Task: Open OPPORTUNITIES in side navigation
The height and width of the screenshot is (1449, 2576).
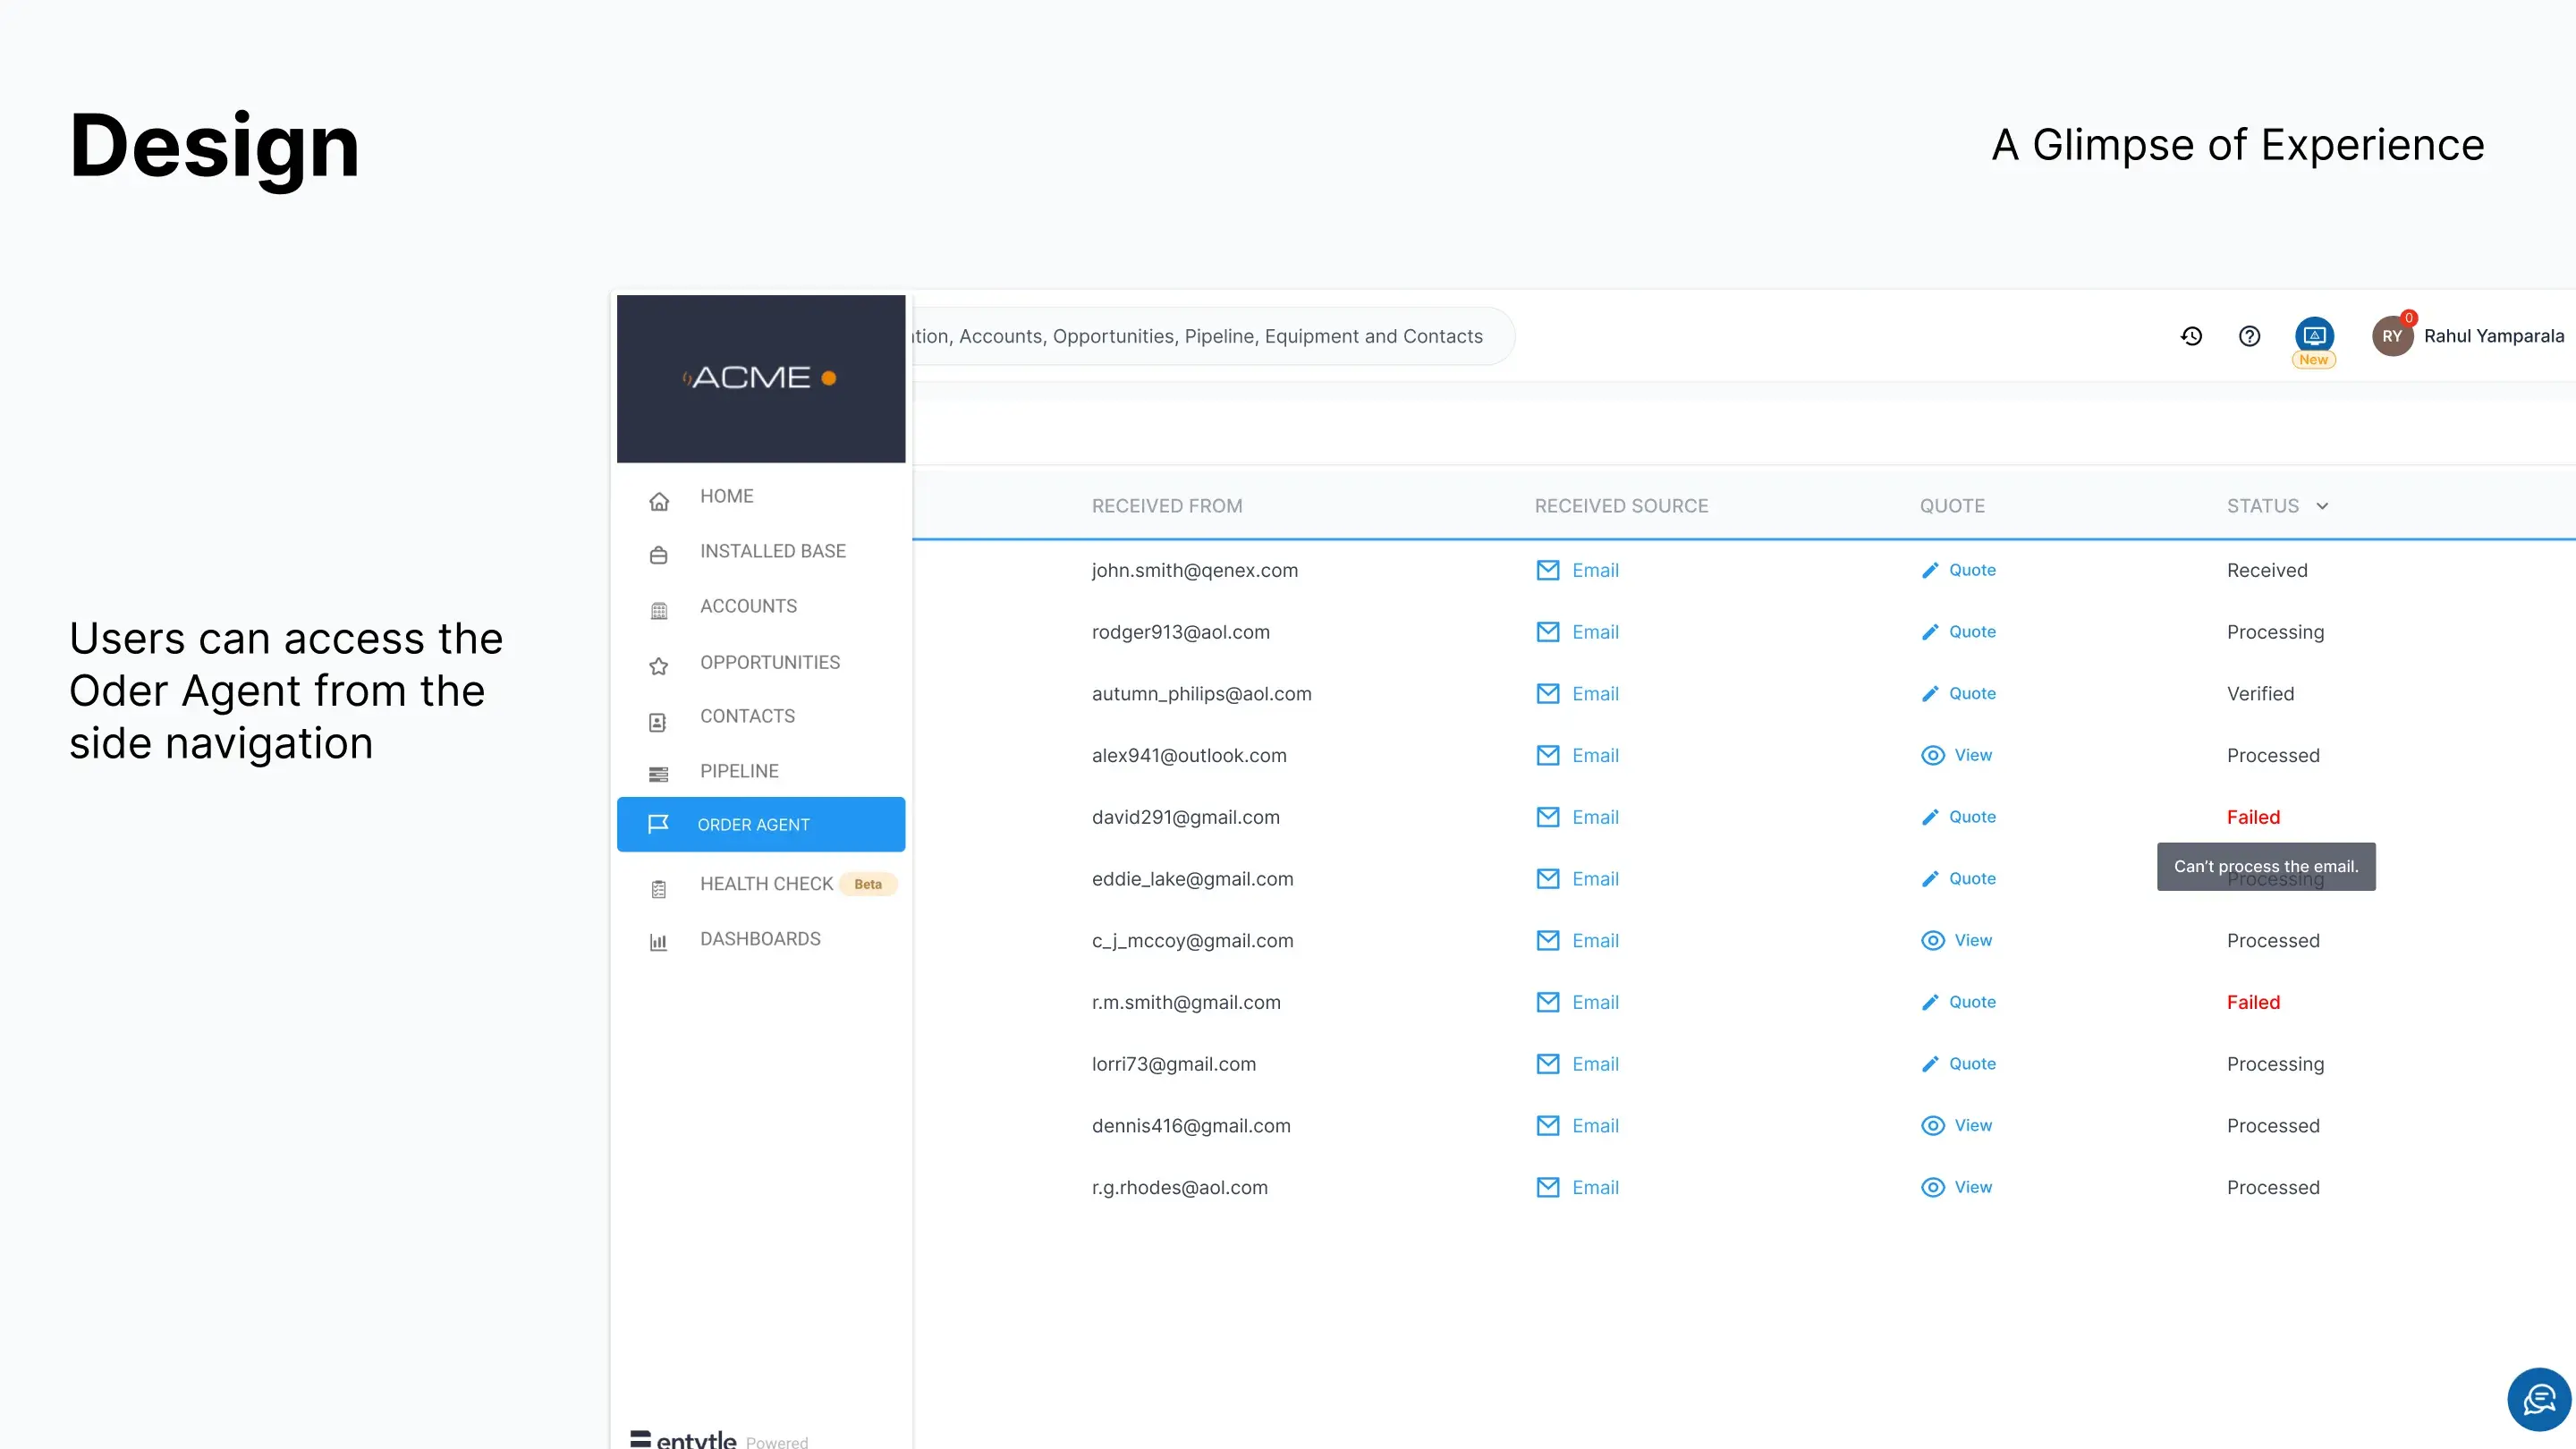Action: point(770,662)
